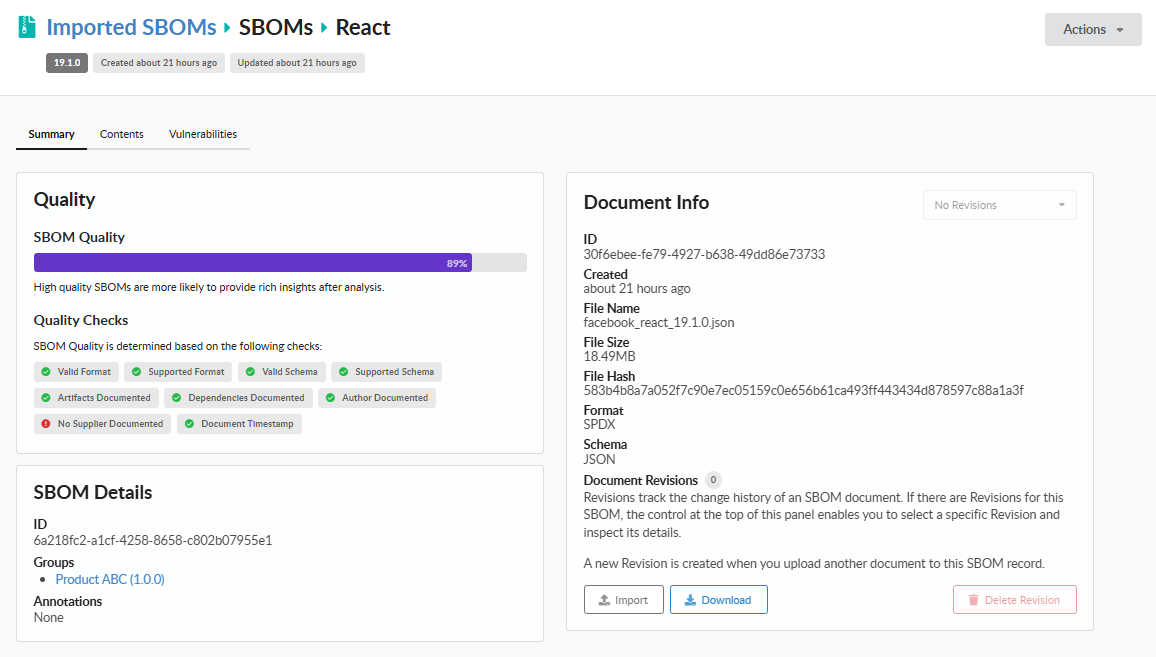Click the 19.1.0 version badge

pyautogui.click(x=66, y=62)
